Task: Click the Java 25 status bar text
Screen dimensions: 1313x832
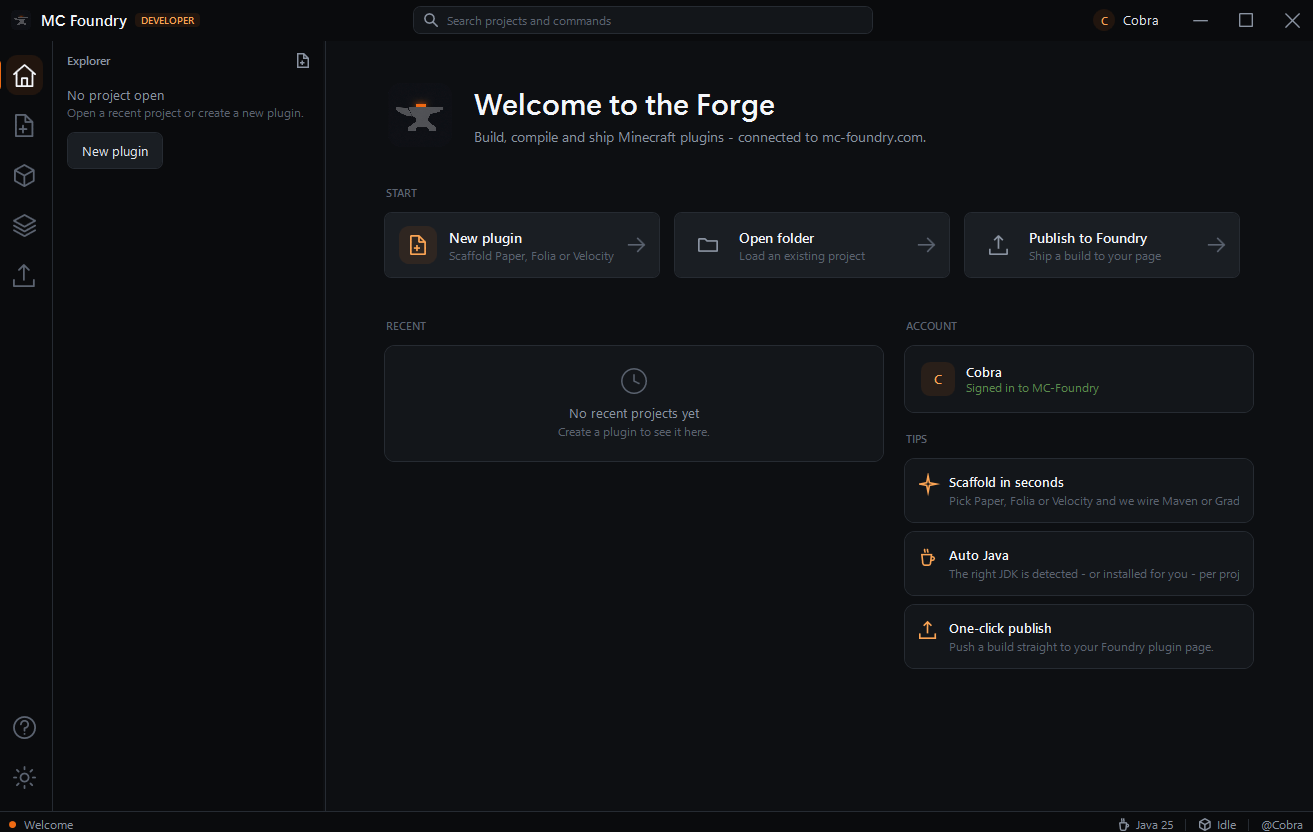Action: pos(1154,825)
